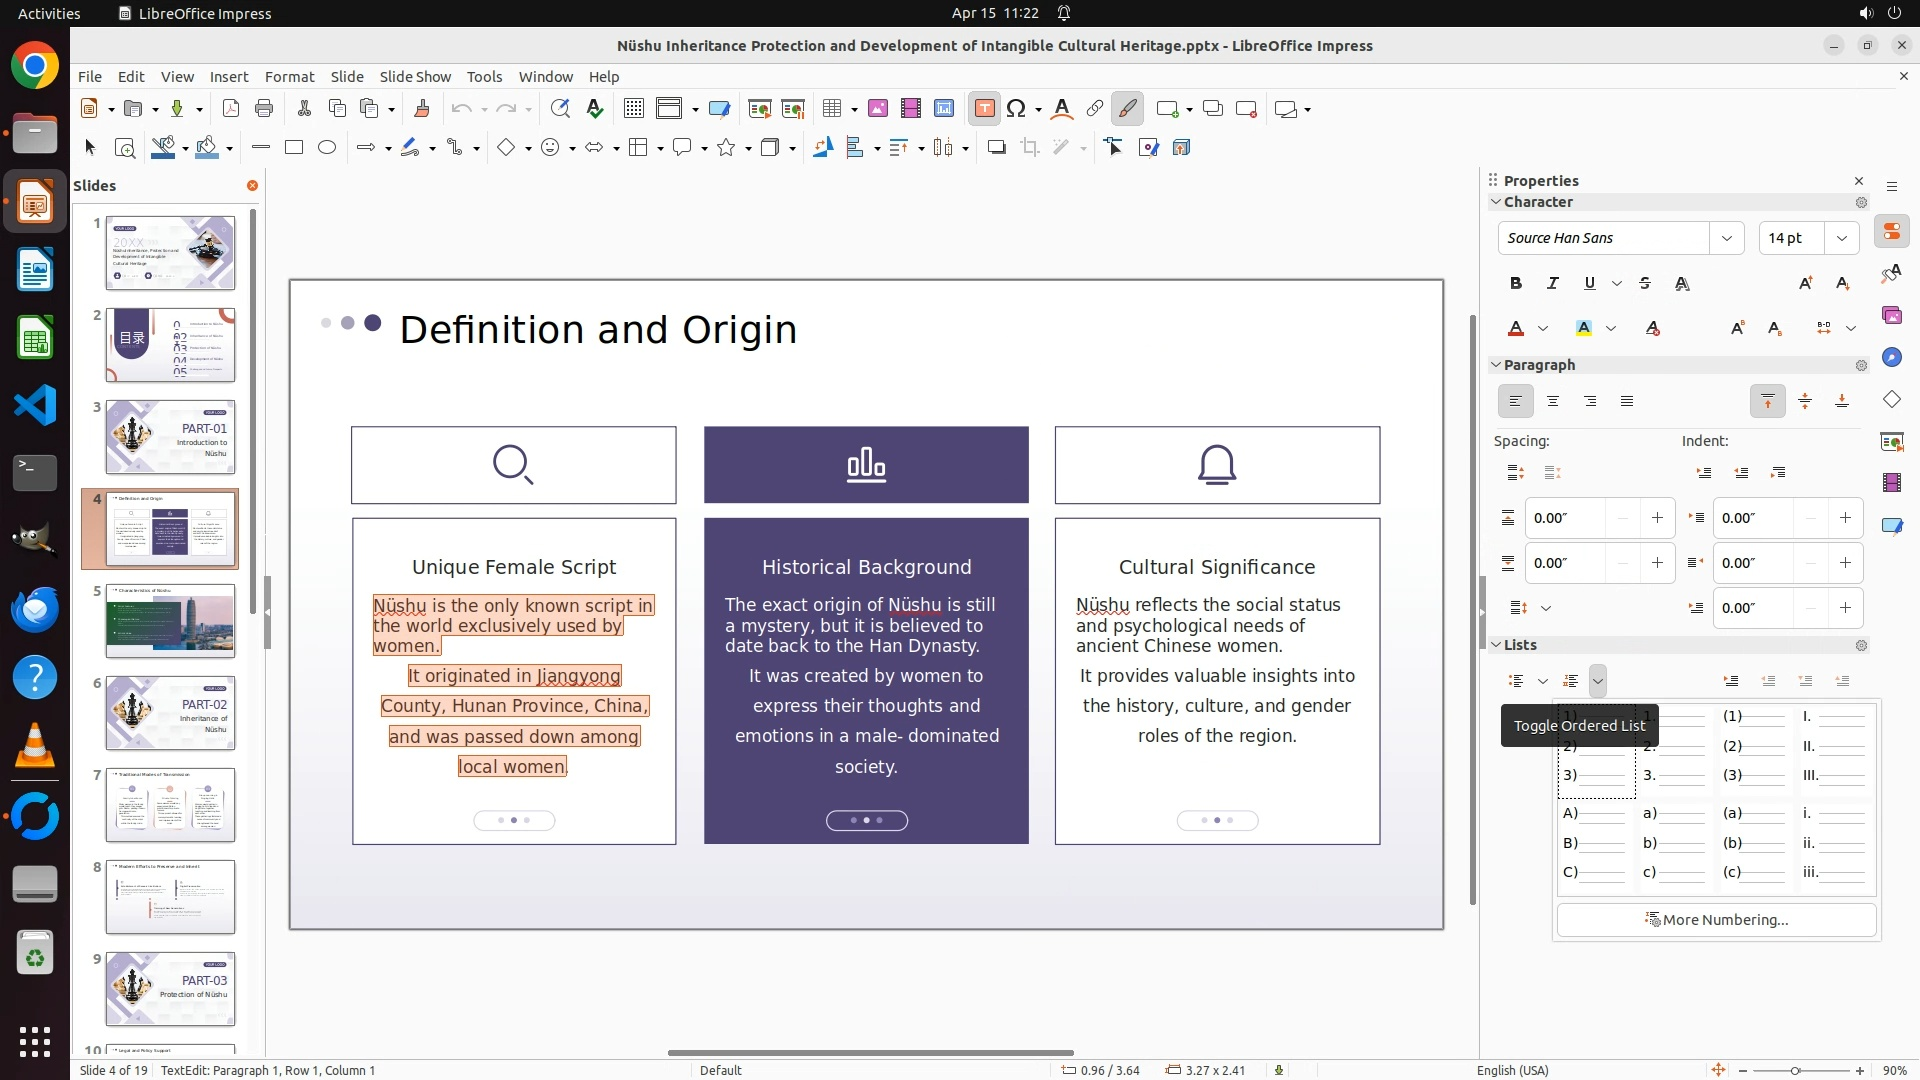Screen dimensions: 1920x1080
Task: Click the zoom slider handle
Action: 1795,1070
